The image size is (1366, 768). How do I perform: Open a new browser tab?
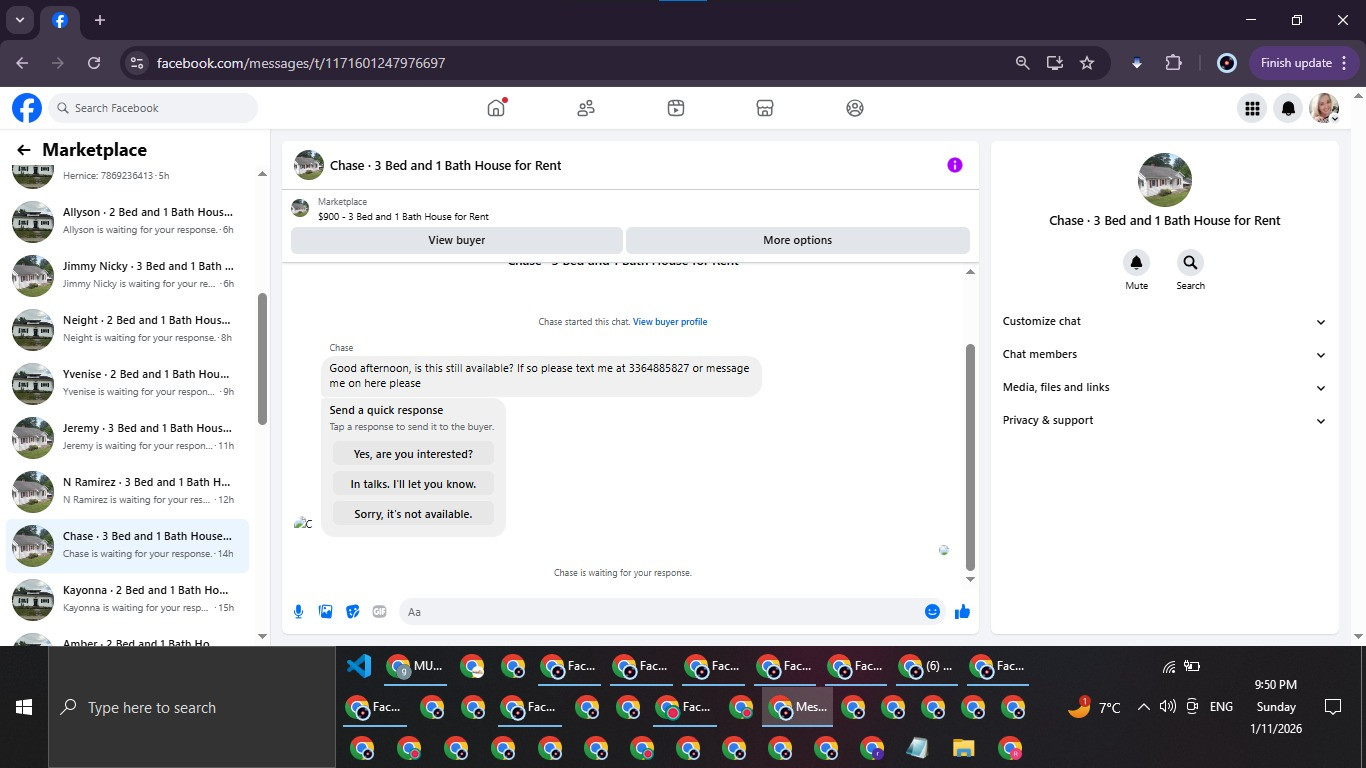click(x=99, y=20)
